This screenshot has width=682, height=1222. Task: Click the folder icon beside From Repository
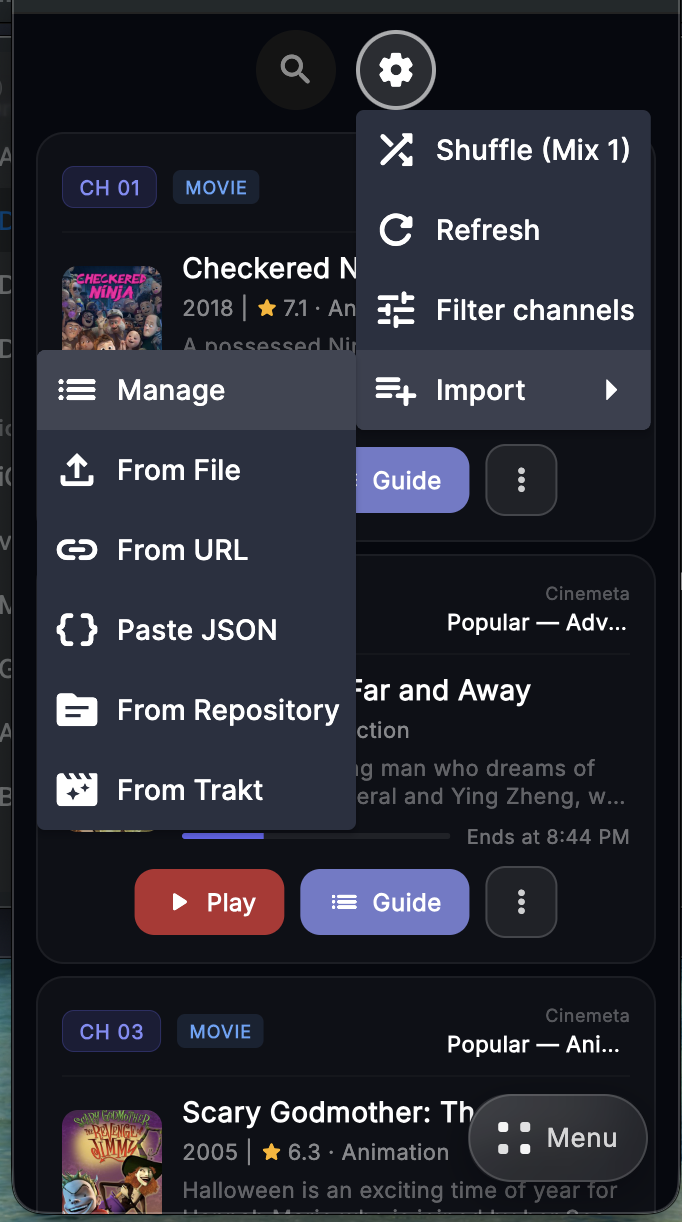77,709
